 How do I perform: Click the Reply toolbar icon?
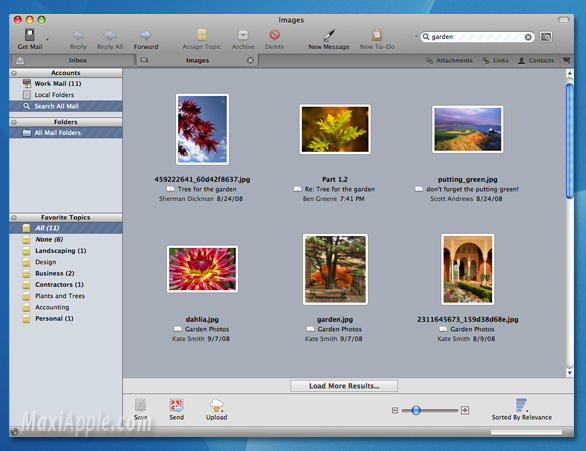(x=78, y=35)
